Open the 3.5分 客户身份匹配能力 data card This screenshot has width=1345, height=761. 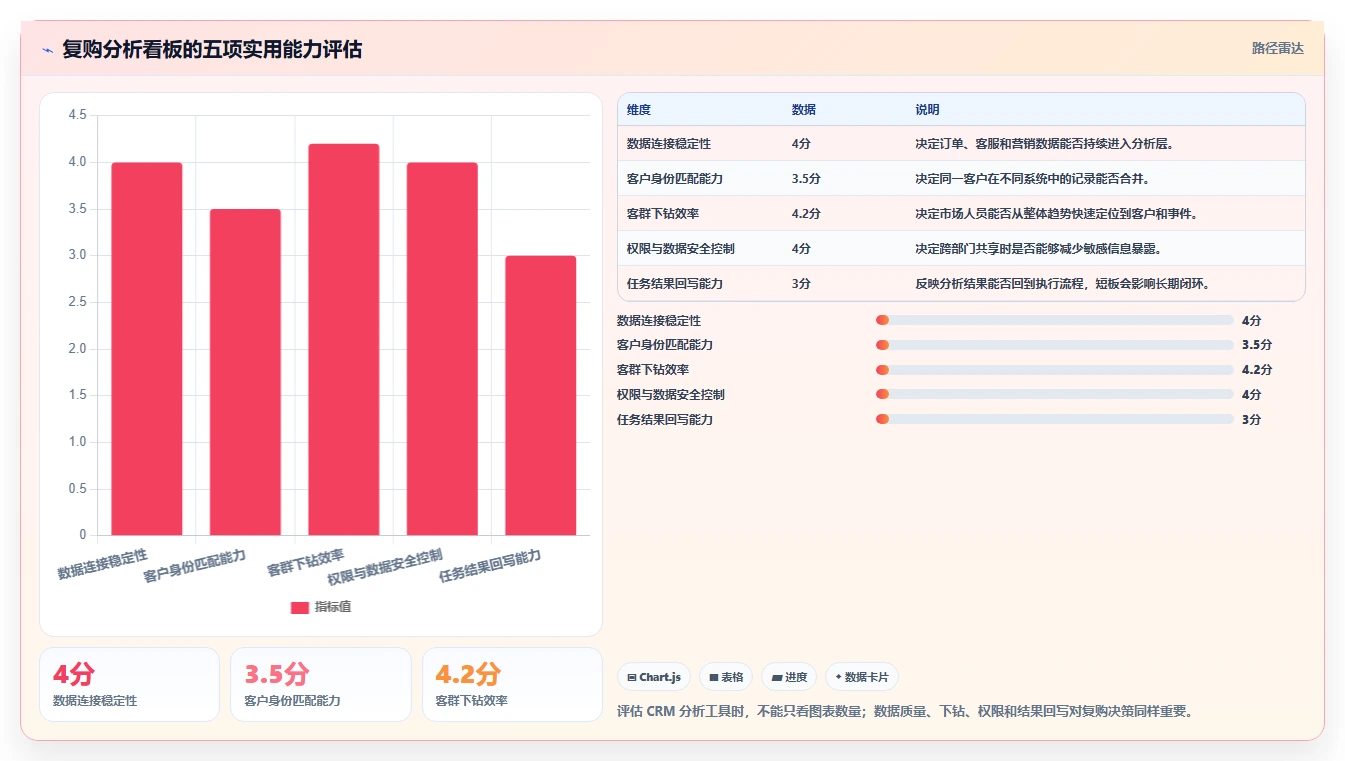point(321,684)
